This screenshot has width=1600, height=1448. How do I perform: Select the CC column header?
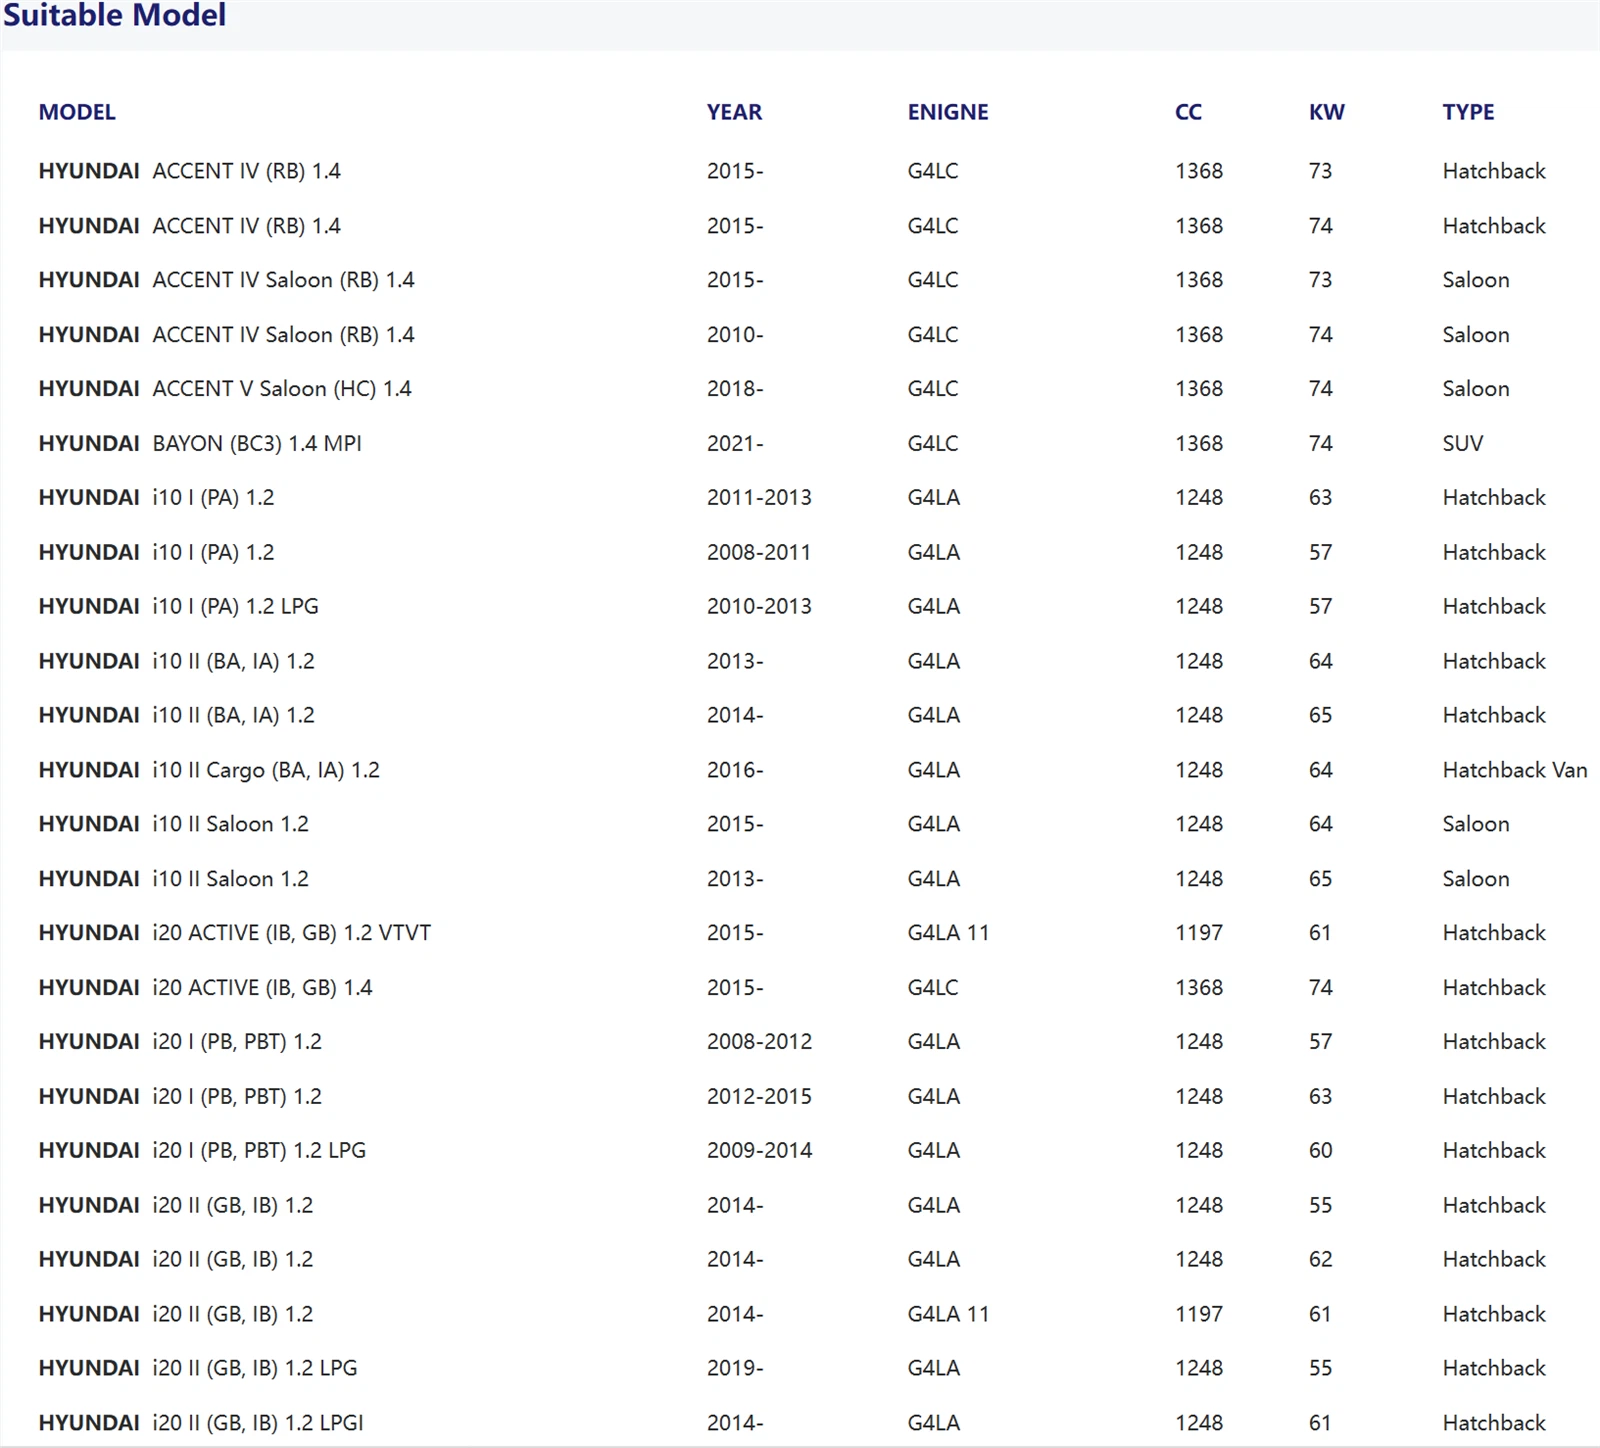(1188, 112)
